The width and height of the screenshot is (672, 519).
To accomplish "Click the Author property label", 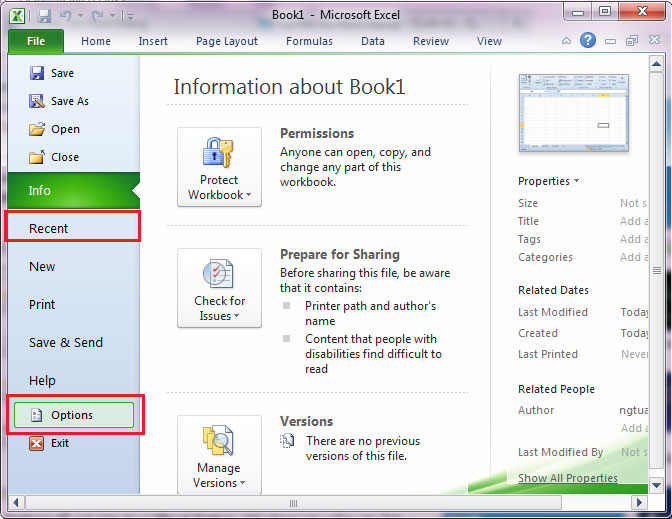I will click(536, 410).
